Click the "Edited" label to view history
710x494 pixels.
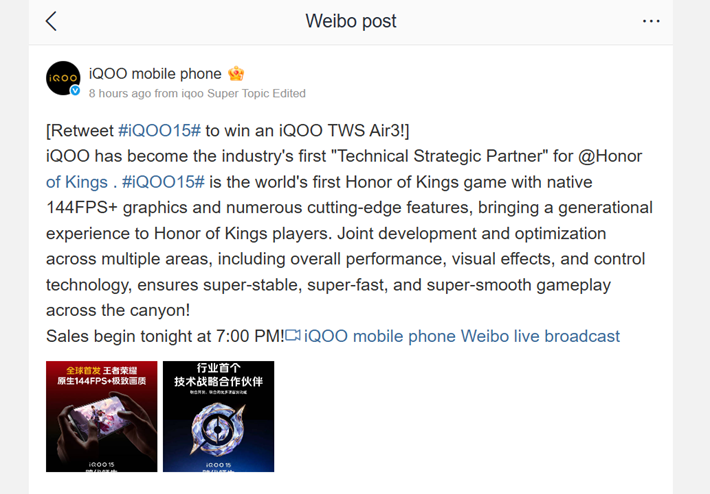(x=284, y=93)
